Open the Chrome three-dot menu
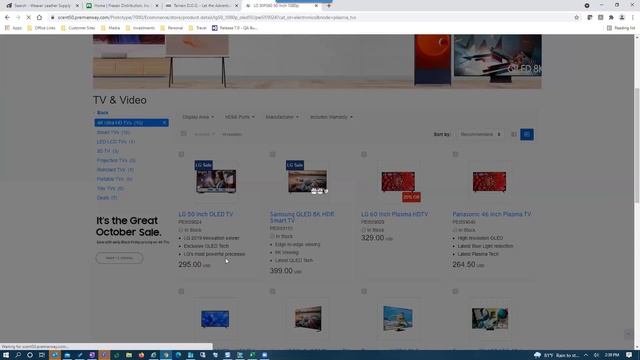This screenshot has width=640, height=360. tap(633, 18)
